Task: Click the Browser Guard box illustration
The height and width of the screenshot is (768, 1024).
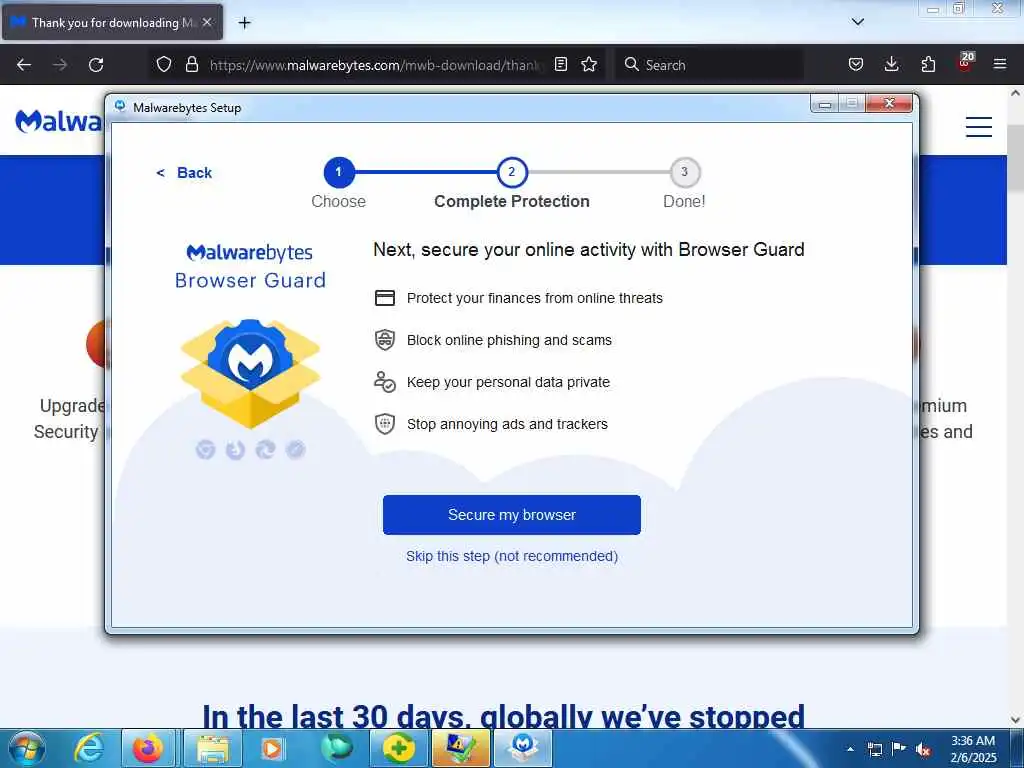Action: tap(250, 373)
